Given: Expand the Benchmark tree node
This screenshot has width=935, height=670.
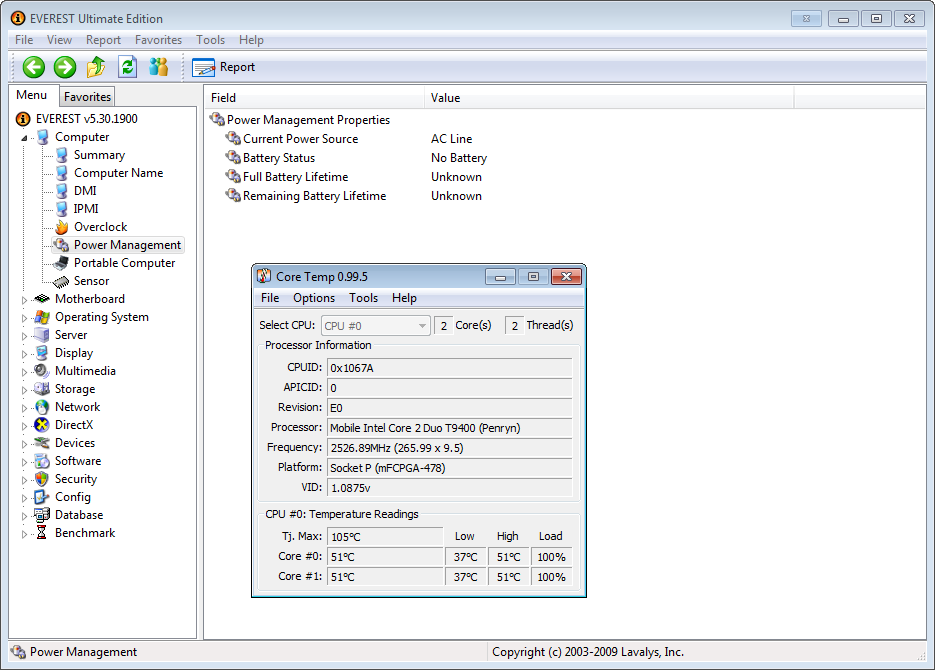Looking at the screenshot, I should [x=24, y=534].
